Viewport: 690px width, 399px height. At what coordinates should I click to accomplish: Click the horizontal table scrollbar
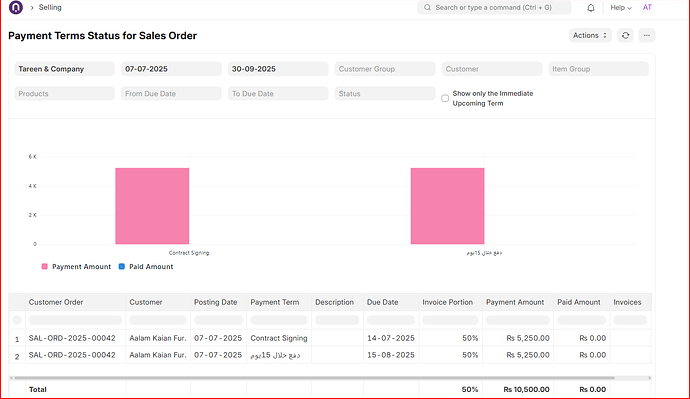point(312,378)
